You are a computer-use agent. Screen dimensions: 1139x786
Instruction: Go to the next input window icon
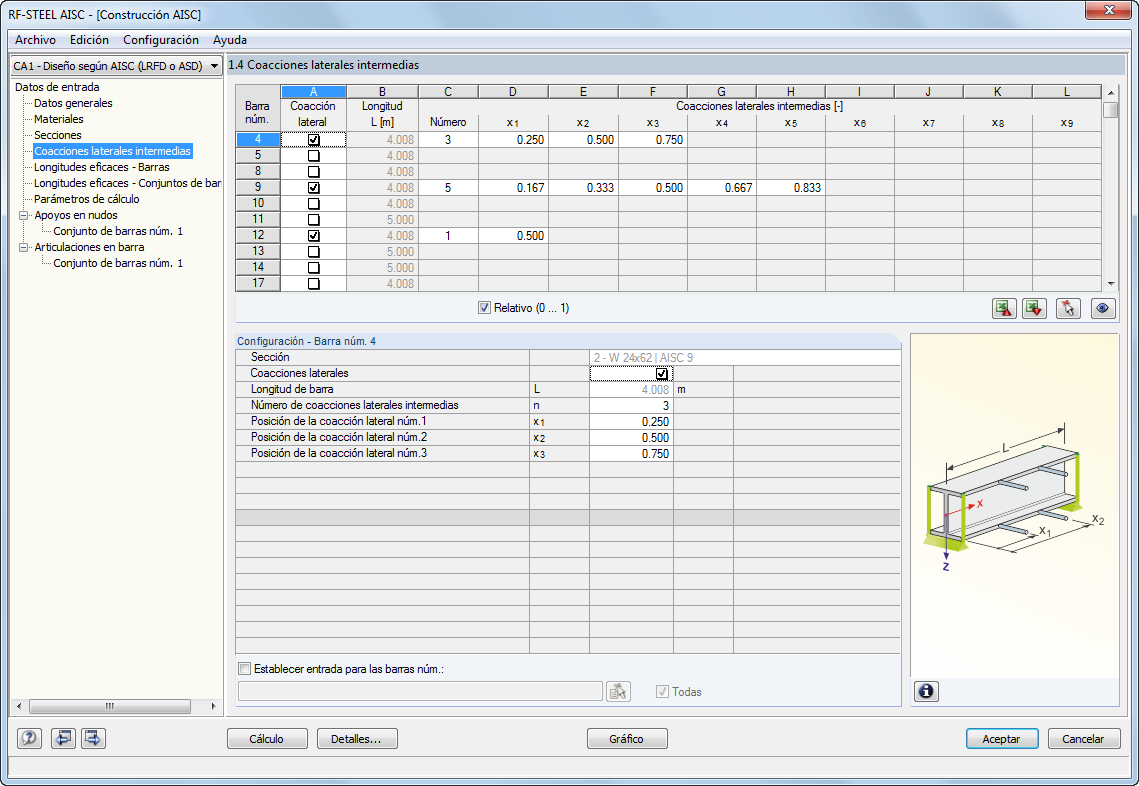tap(93, 738)
